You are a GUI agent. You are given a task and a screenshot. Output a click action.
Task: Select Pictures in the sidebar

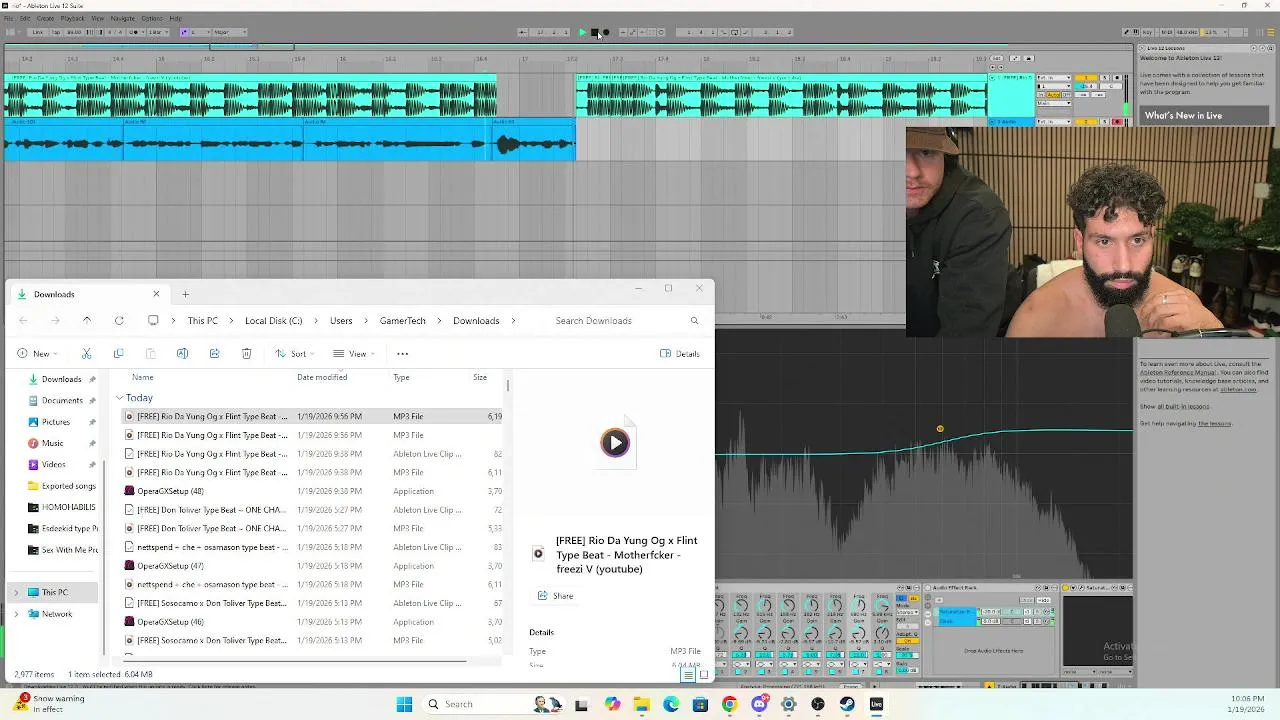(56, 422)
